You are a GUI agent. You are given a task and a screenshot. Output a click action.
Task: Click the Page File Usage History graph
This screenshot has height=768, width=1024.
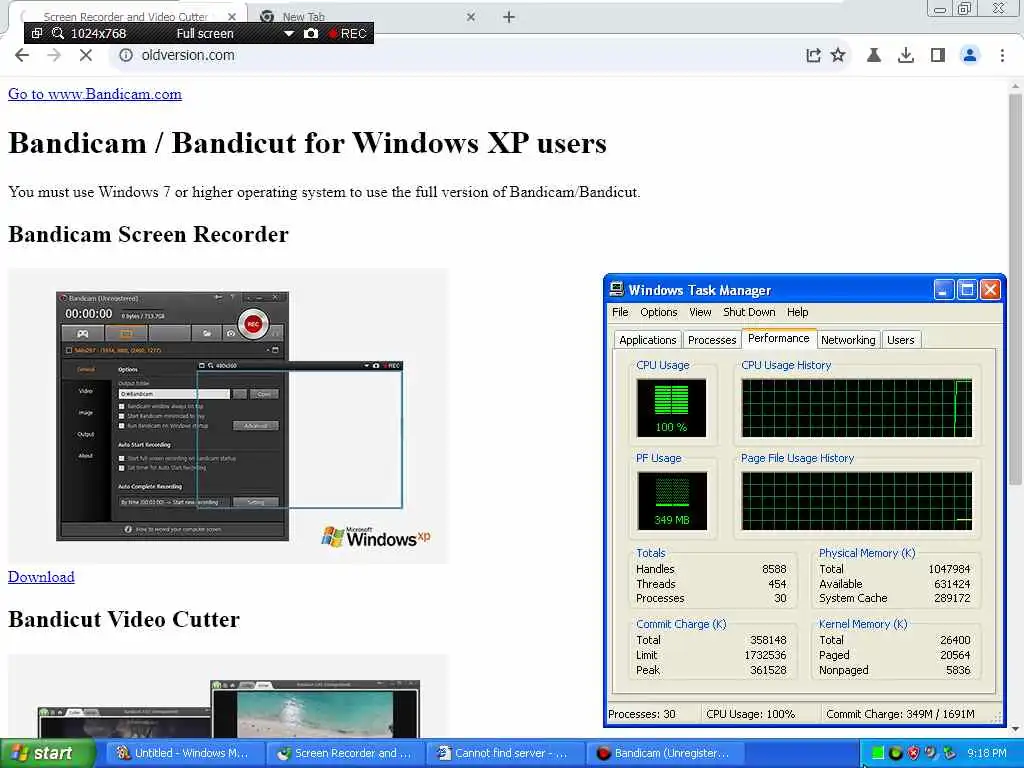pyautogui.click(x=857, y=501)
